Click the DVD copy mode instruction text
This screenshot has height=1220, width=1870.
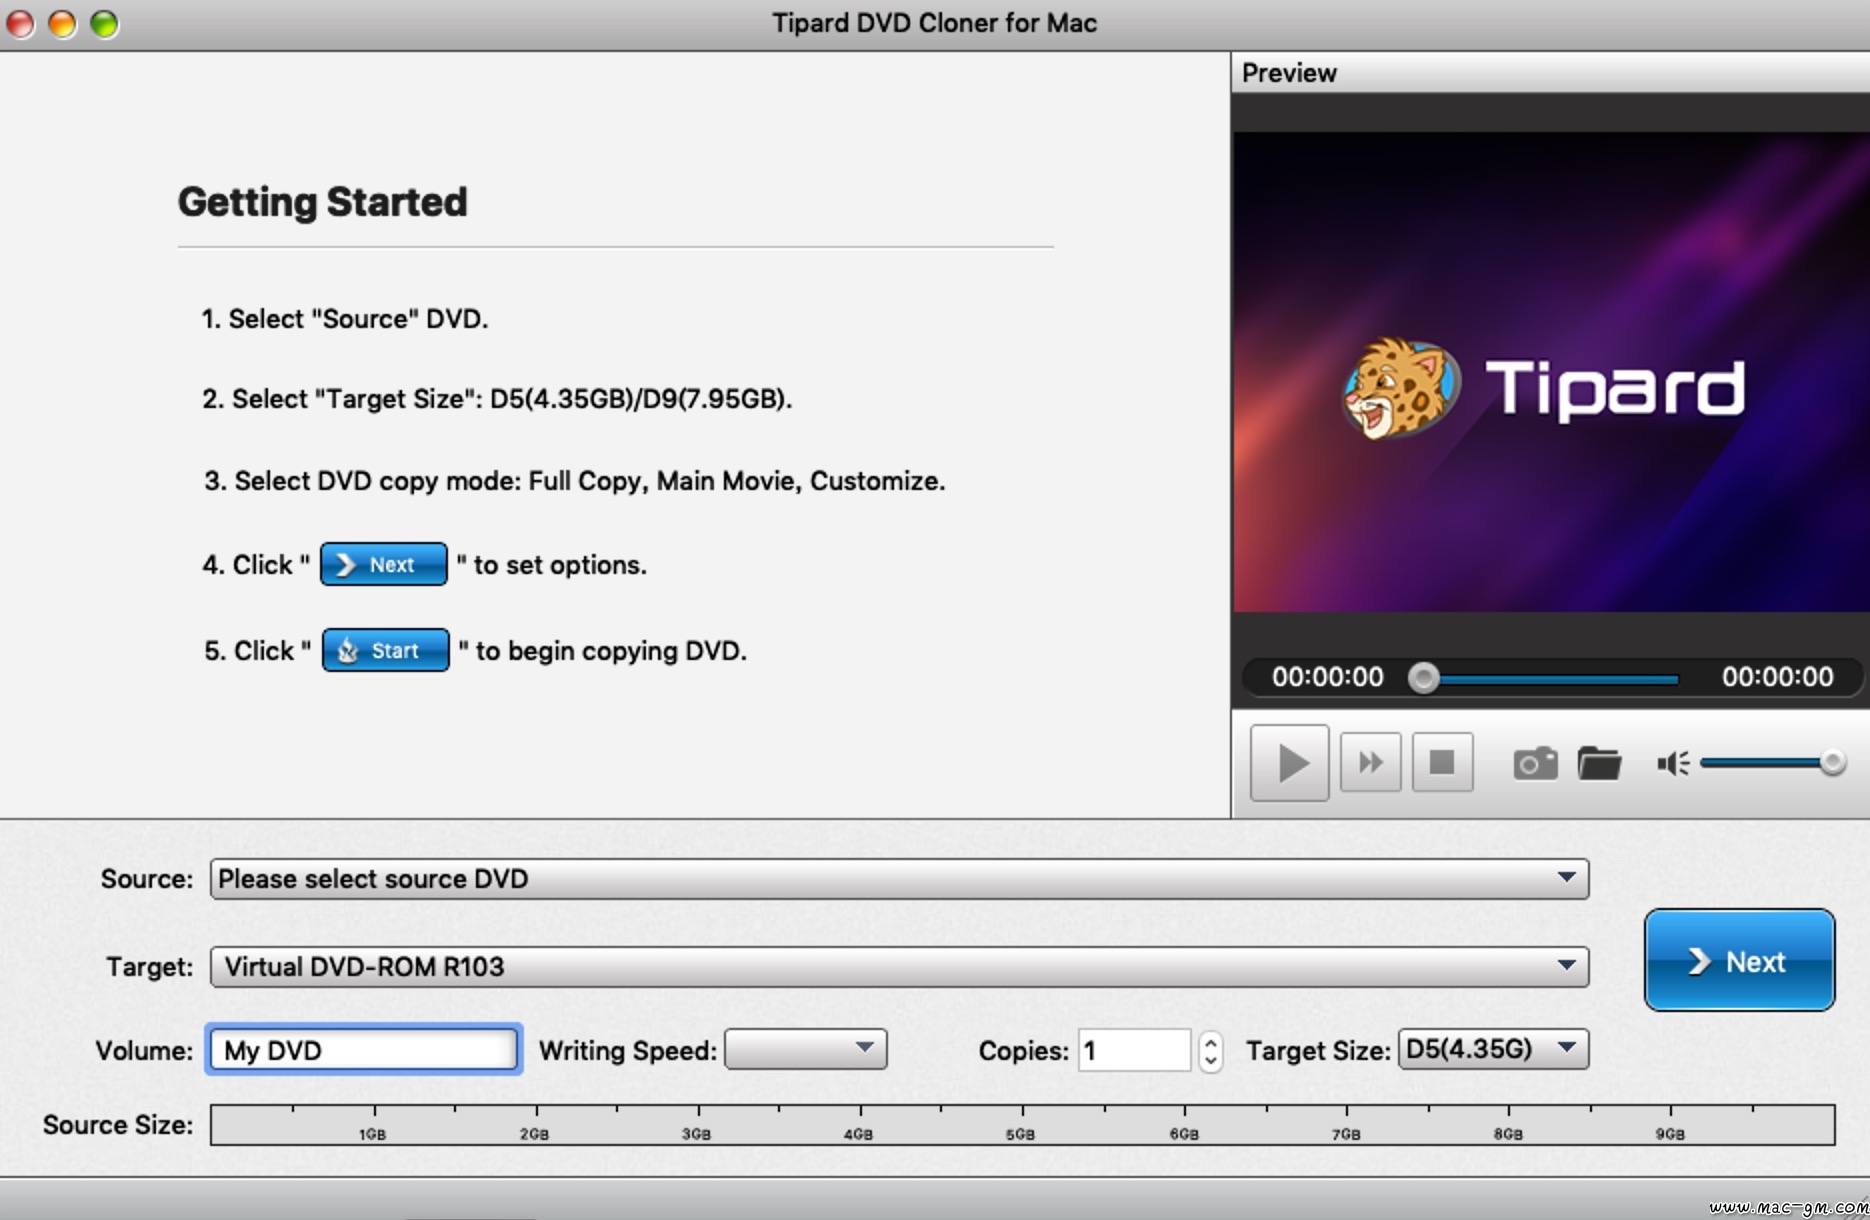pyautogui.click(x=575, y=481)
